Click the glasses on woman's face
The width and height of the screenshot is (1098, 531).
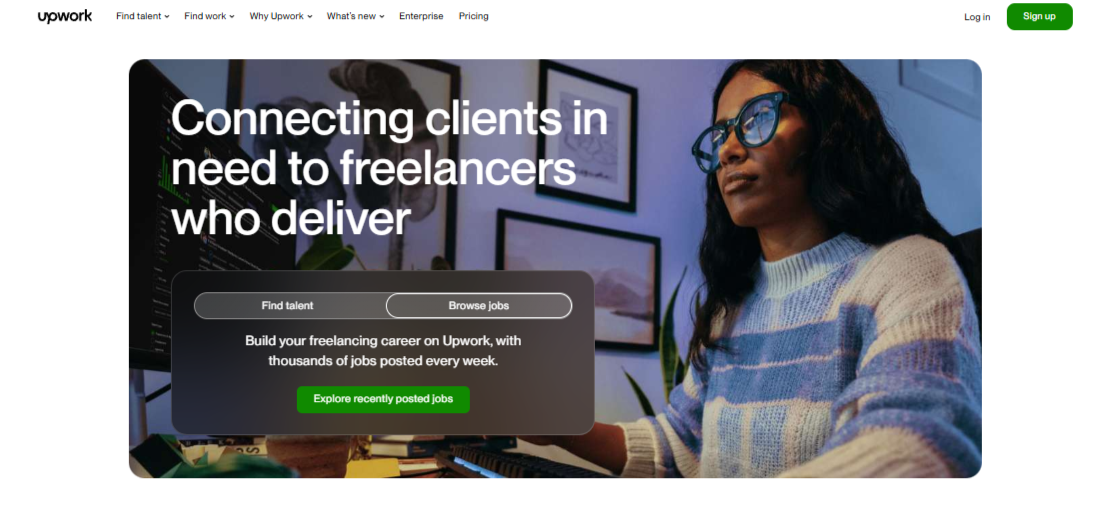(x=742, y=130)
